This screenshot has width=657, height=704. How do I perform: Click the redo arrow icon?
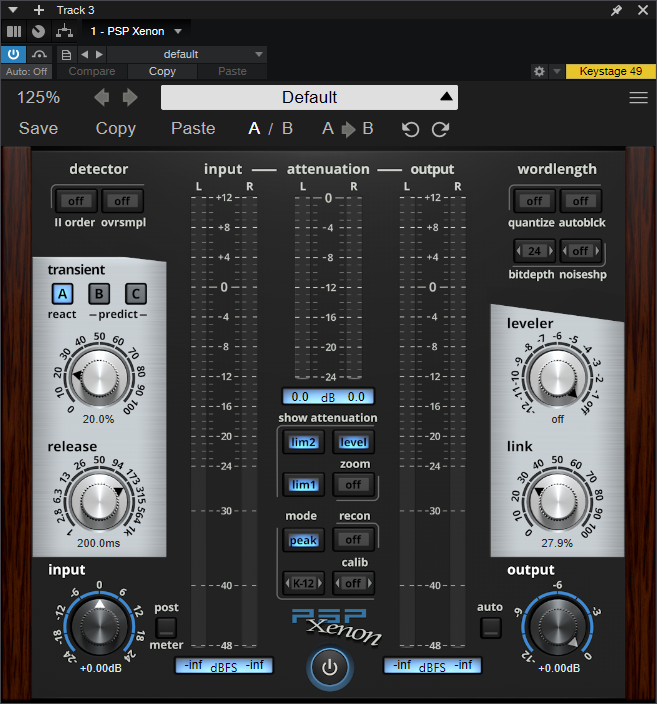click(440, 129)
